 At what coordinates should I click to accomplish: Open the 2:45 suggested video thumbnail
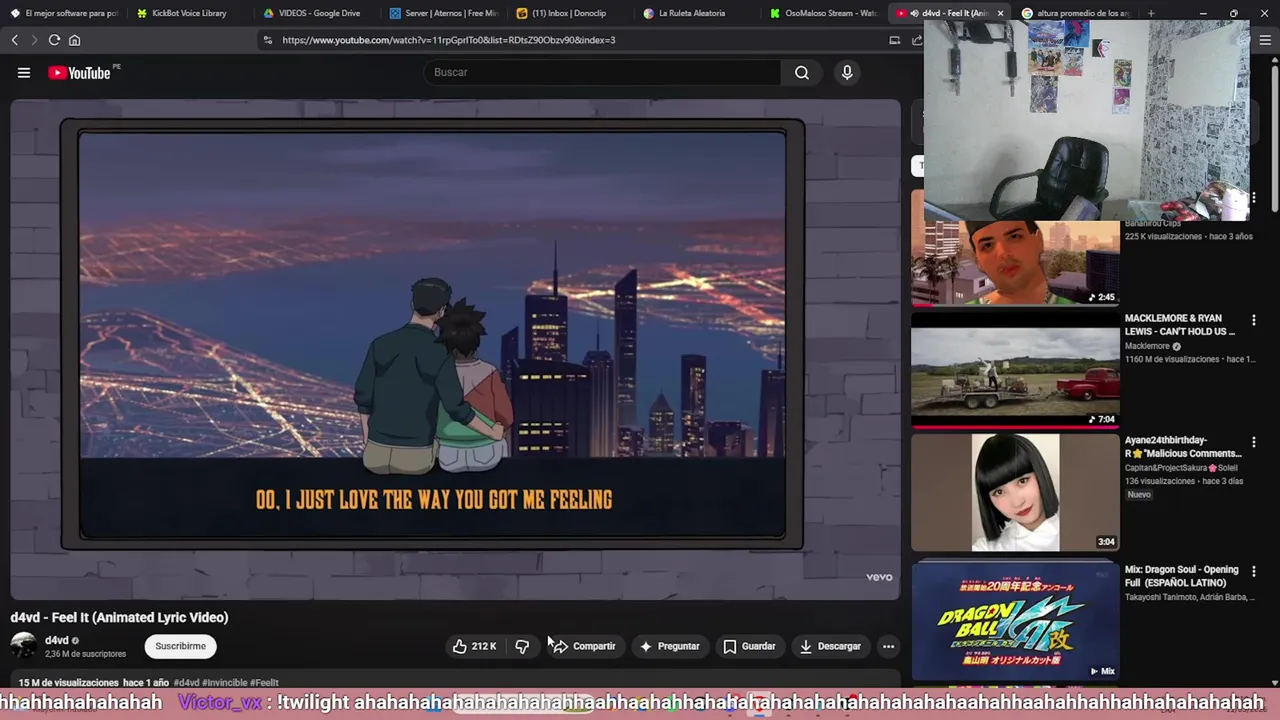[x=1015, y=262]
